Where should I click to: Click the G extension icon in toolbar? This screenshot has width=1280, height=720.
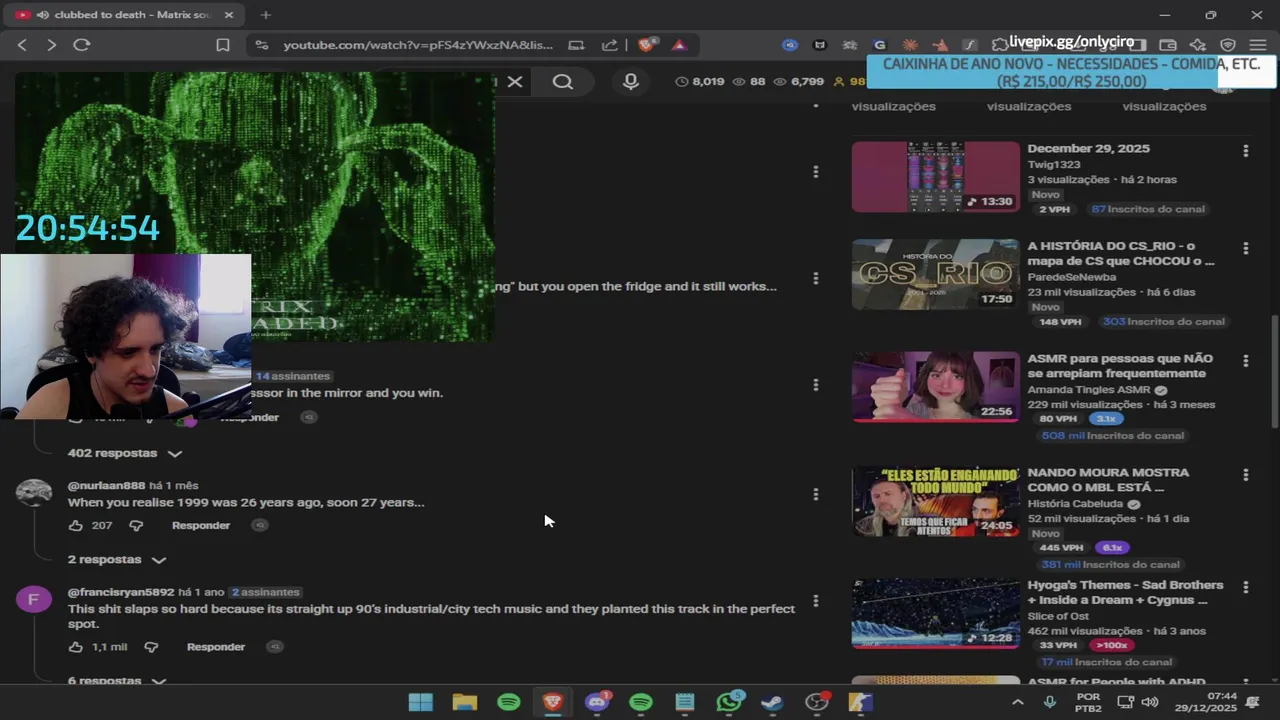(879, 45)
